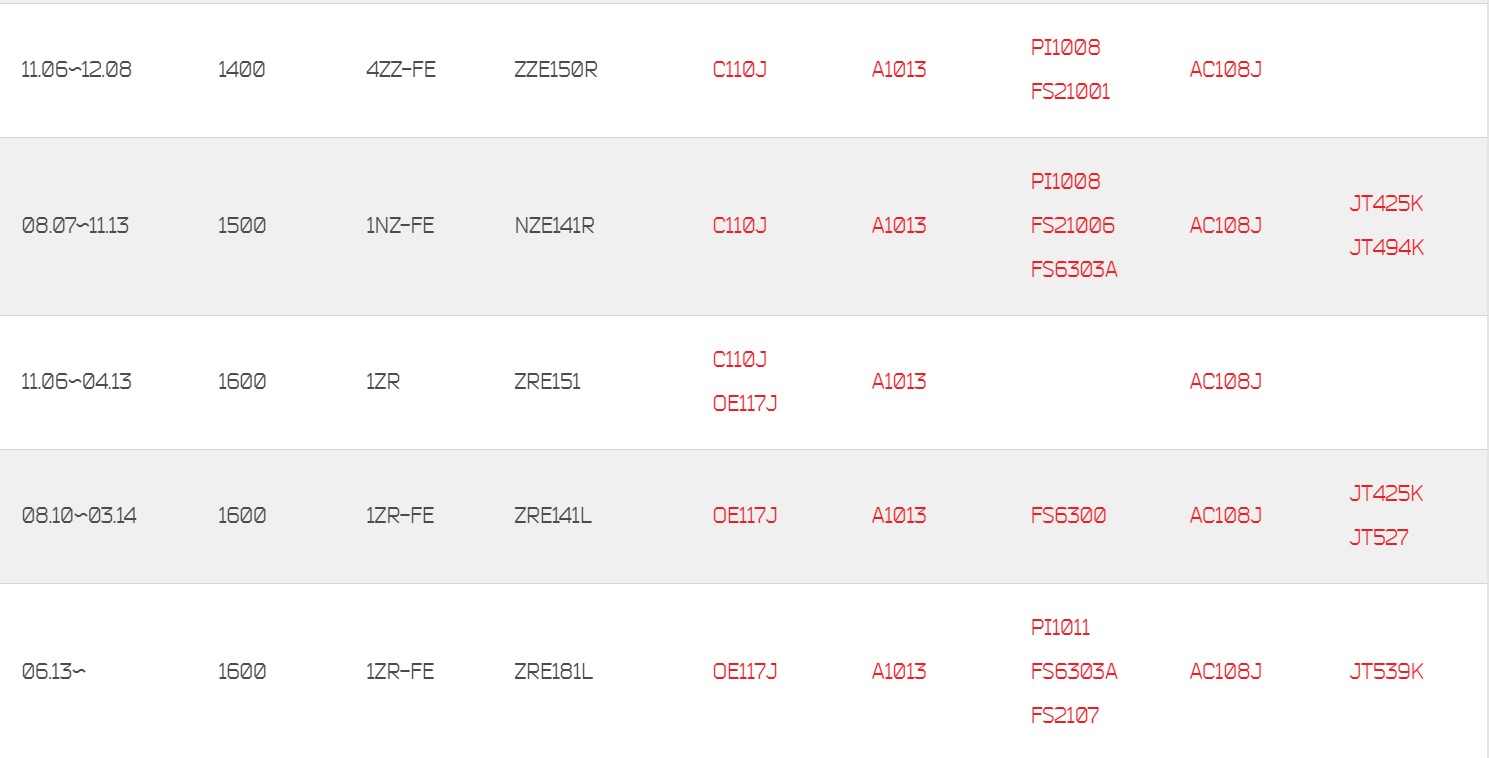This screenshot has height=758, width=1489.
Task: Open PI1011 part number link
Action: point(1060,628)
